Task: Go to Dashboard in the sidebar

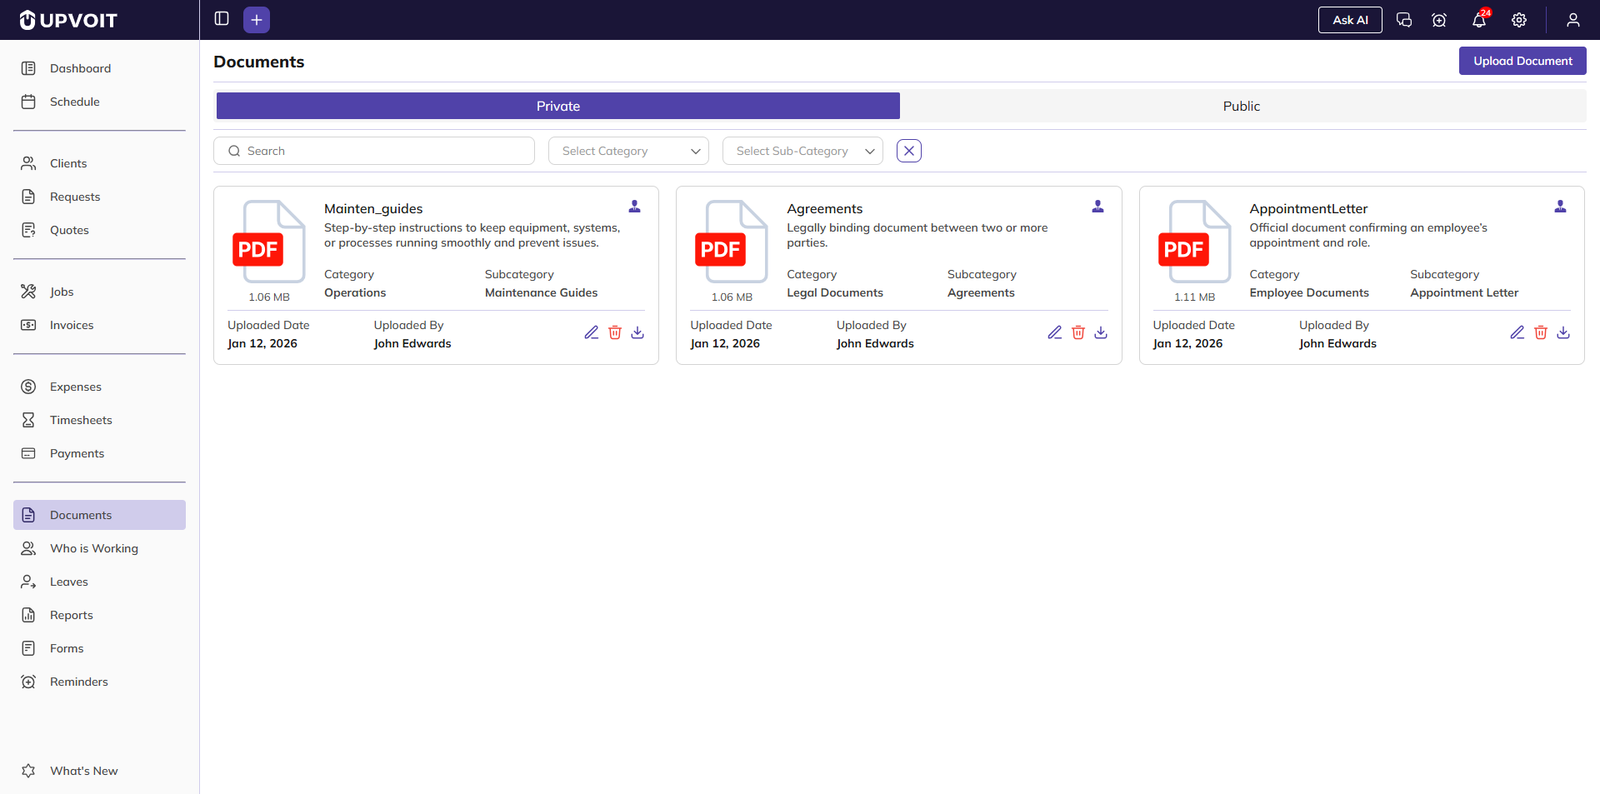Action: click(x=99, y=68)
